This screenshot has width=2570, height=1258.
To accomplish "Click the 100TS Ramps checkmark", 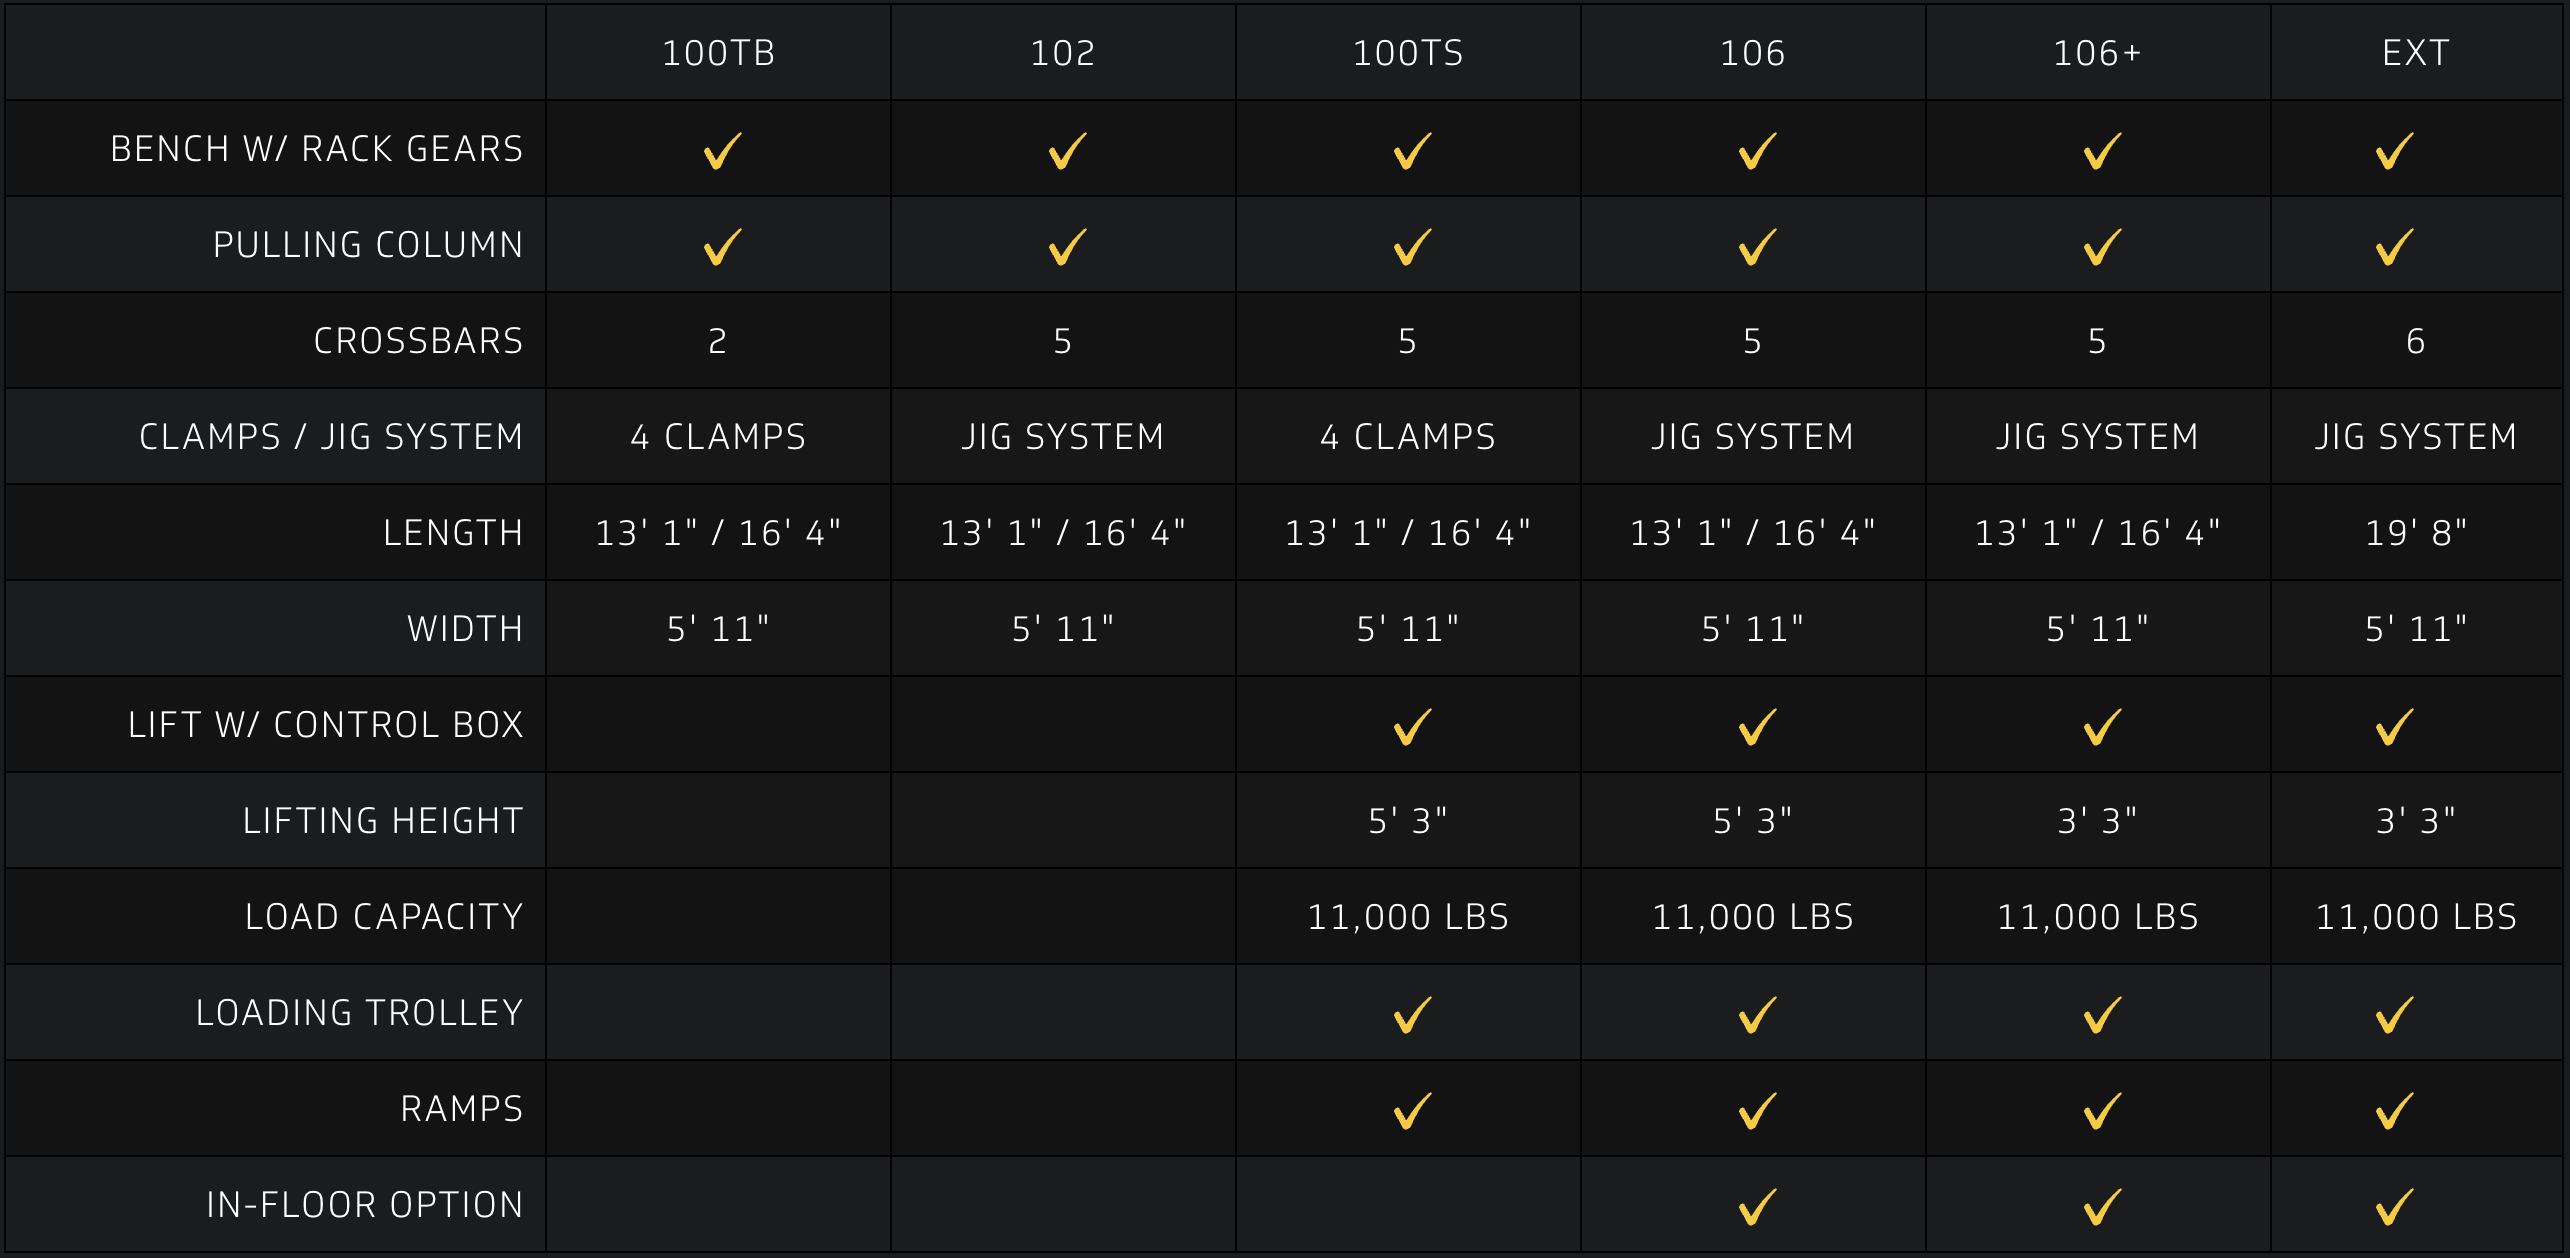I will coord(1412,1111).
